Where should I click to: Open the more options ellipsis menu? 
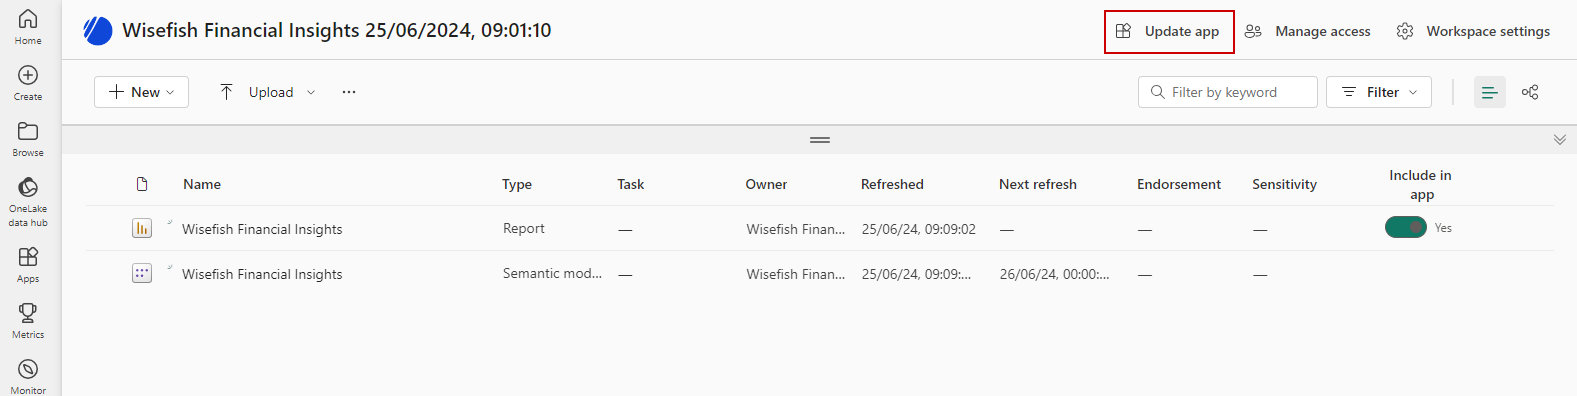click(349, 92)
